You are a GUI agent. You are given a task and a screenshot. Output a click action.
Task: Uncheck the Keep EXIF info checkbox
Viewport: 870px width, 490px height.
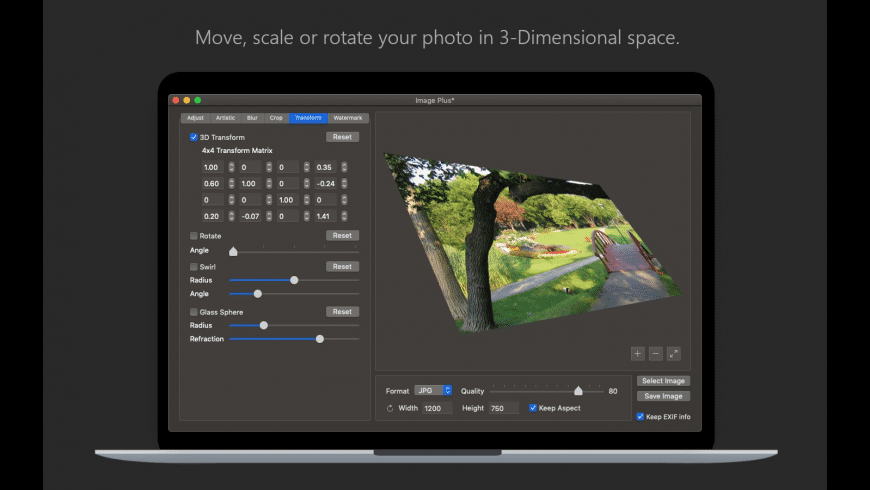(x=640, y=417)
